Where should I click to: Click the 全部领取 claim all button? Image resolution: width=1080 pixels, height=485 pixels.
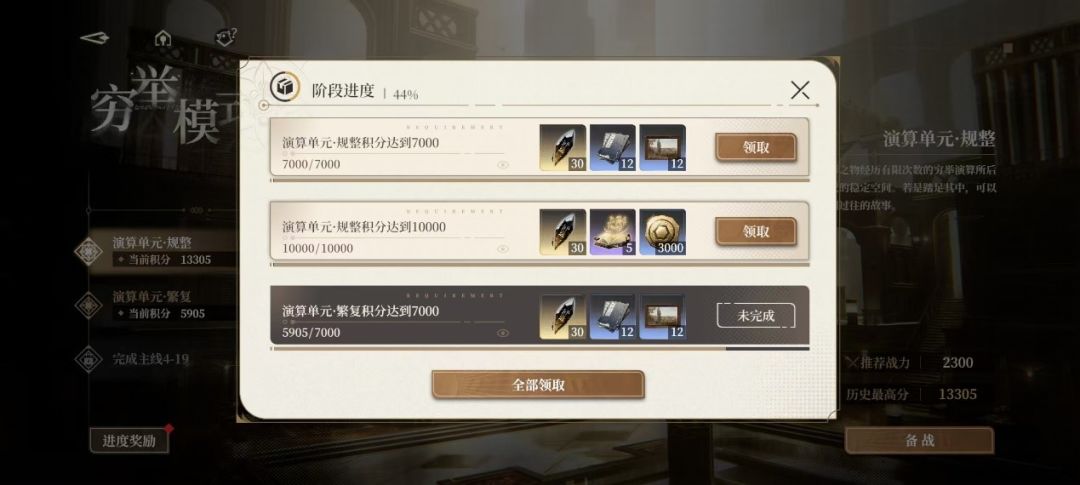click(x=538, y=384)
